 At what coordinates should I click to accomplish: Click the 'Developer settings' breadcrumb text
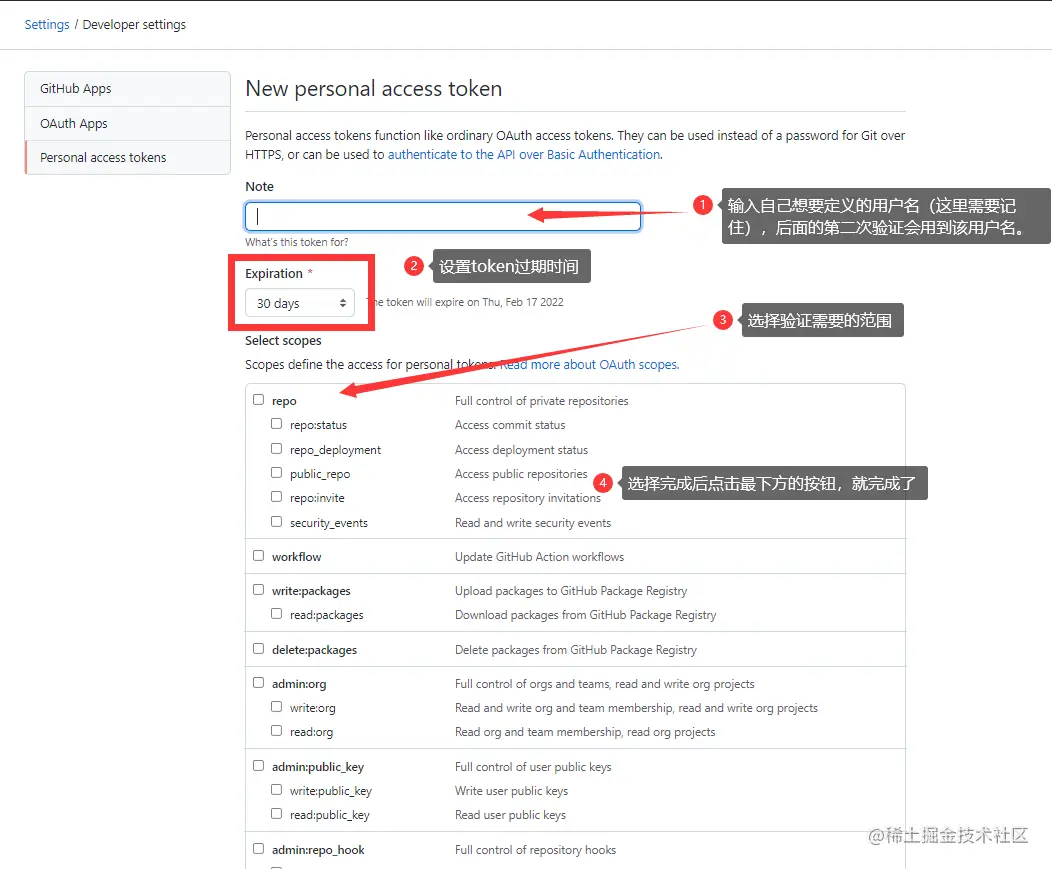134,25
